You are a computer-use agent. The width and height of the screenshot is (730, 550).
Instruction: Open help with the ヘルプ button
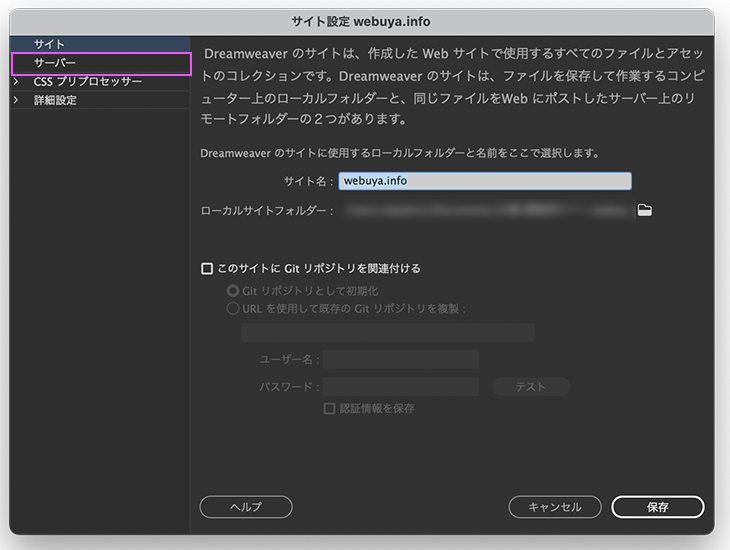tap(246, 507)
